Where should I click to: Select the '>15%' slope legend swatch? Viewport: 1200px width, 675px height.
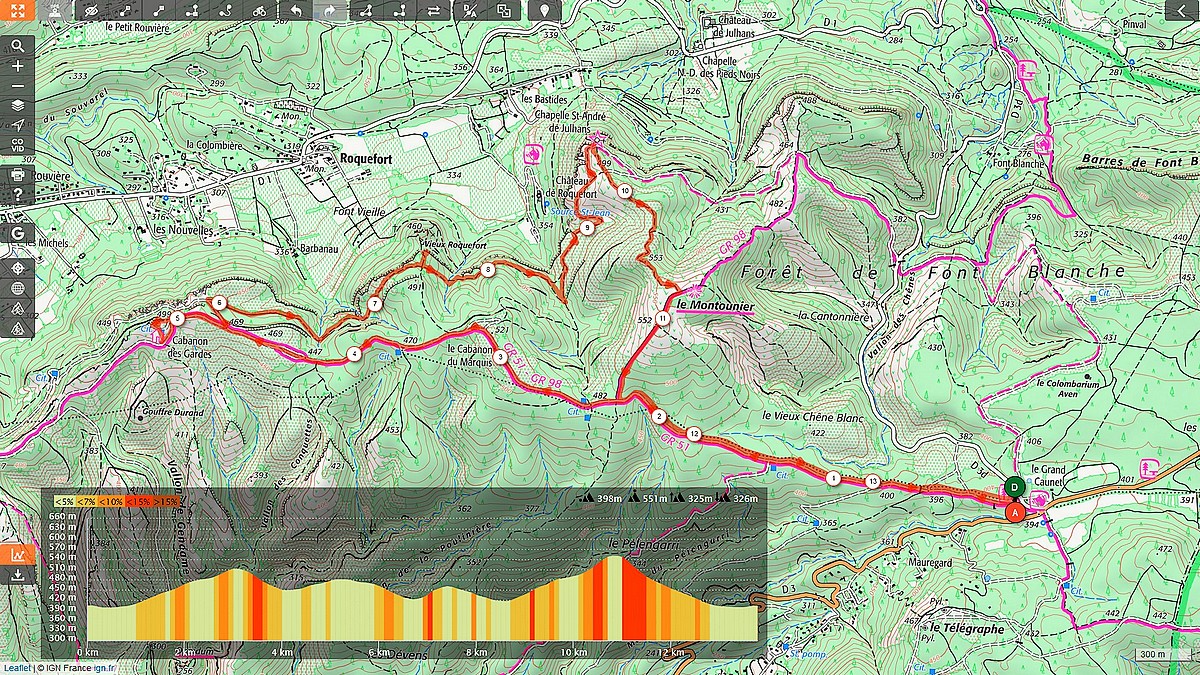pos(168,500)
